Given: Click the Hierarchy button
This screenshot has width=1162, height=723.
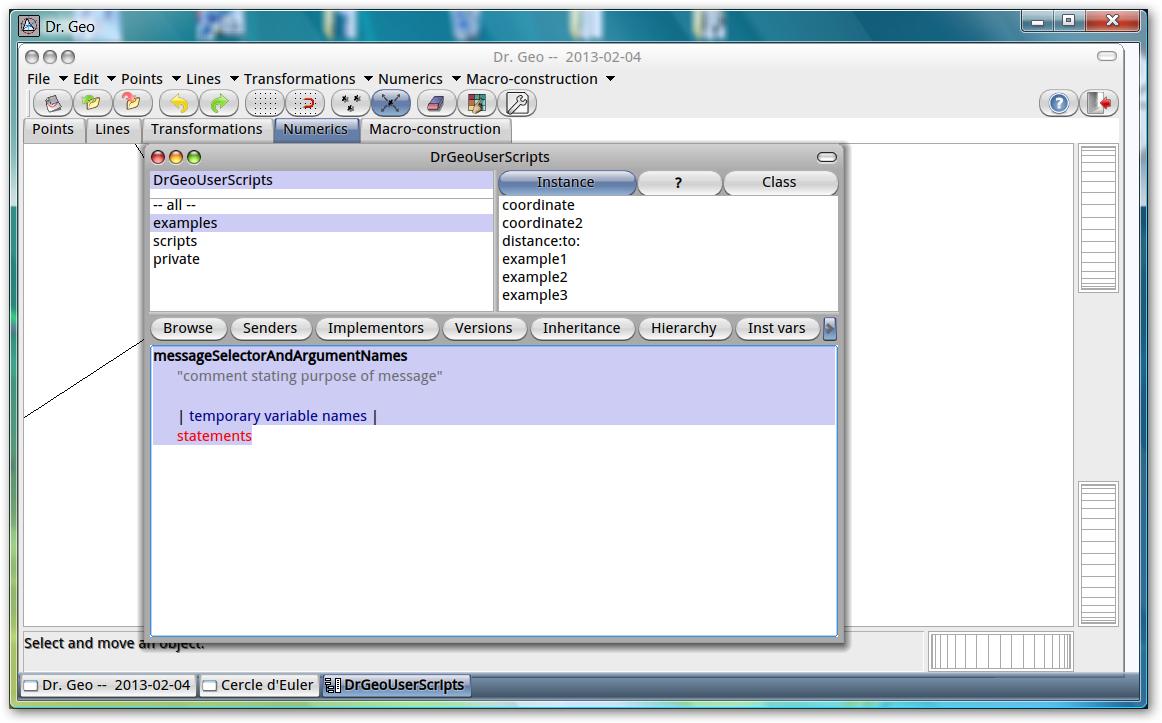Looking at the screenshot, I should click(684, 328).
